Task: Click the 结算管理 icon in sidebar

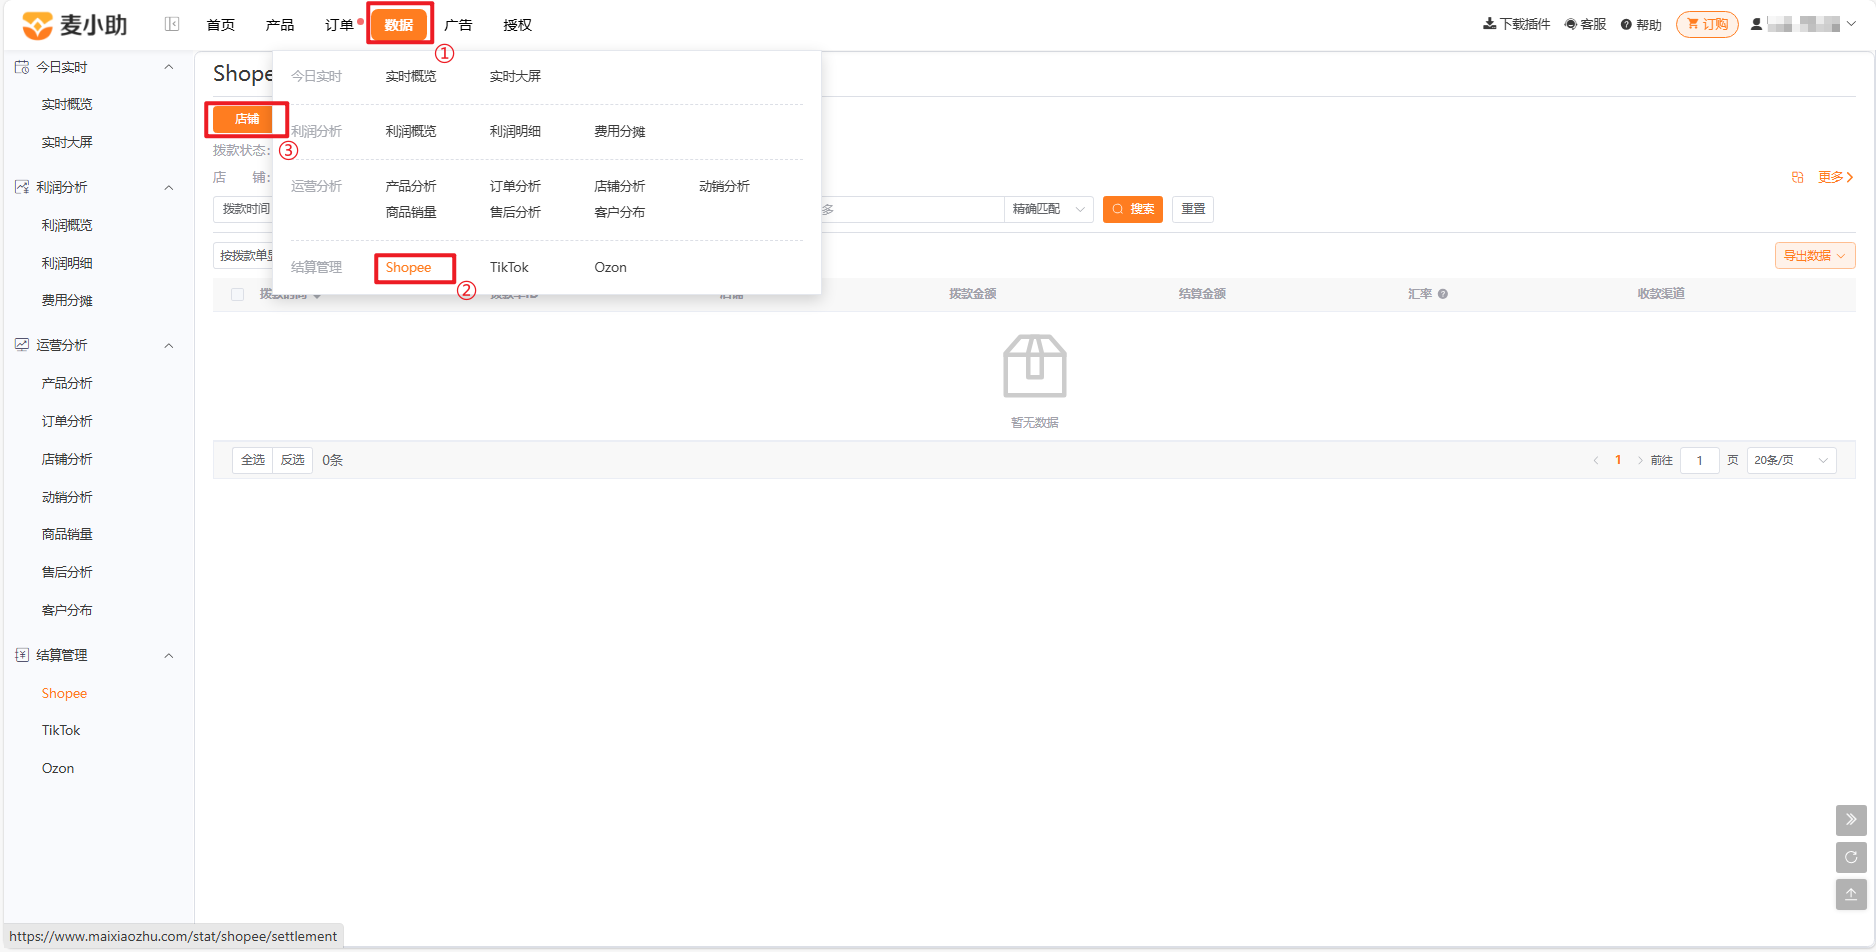Action: coord(22,655)
